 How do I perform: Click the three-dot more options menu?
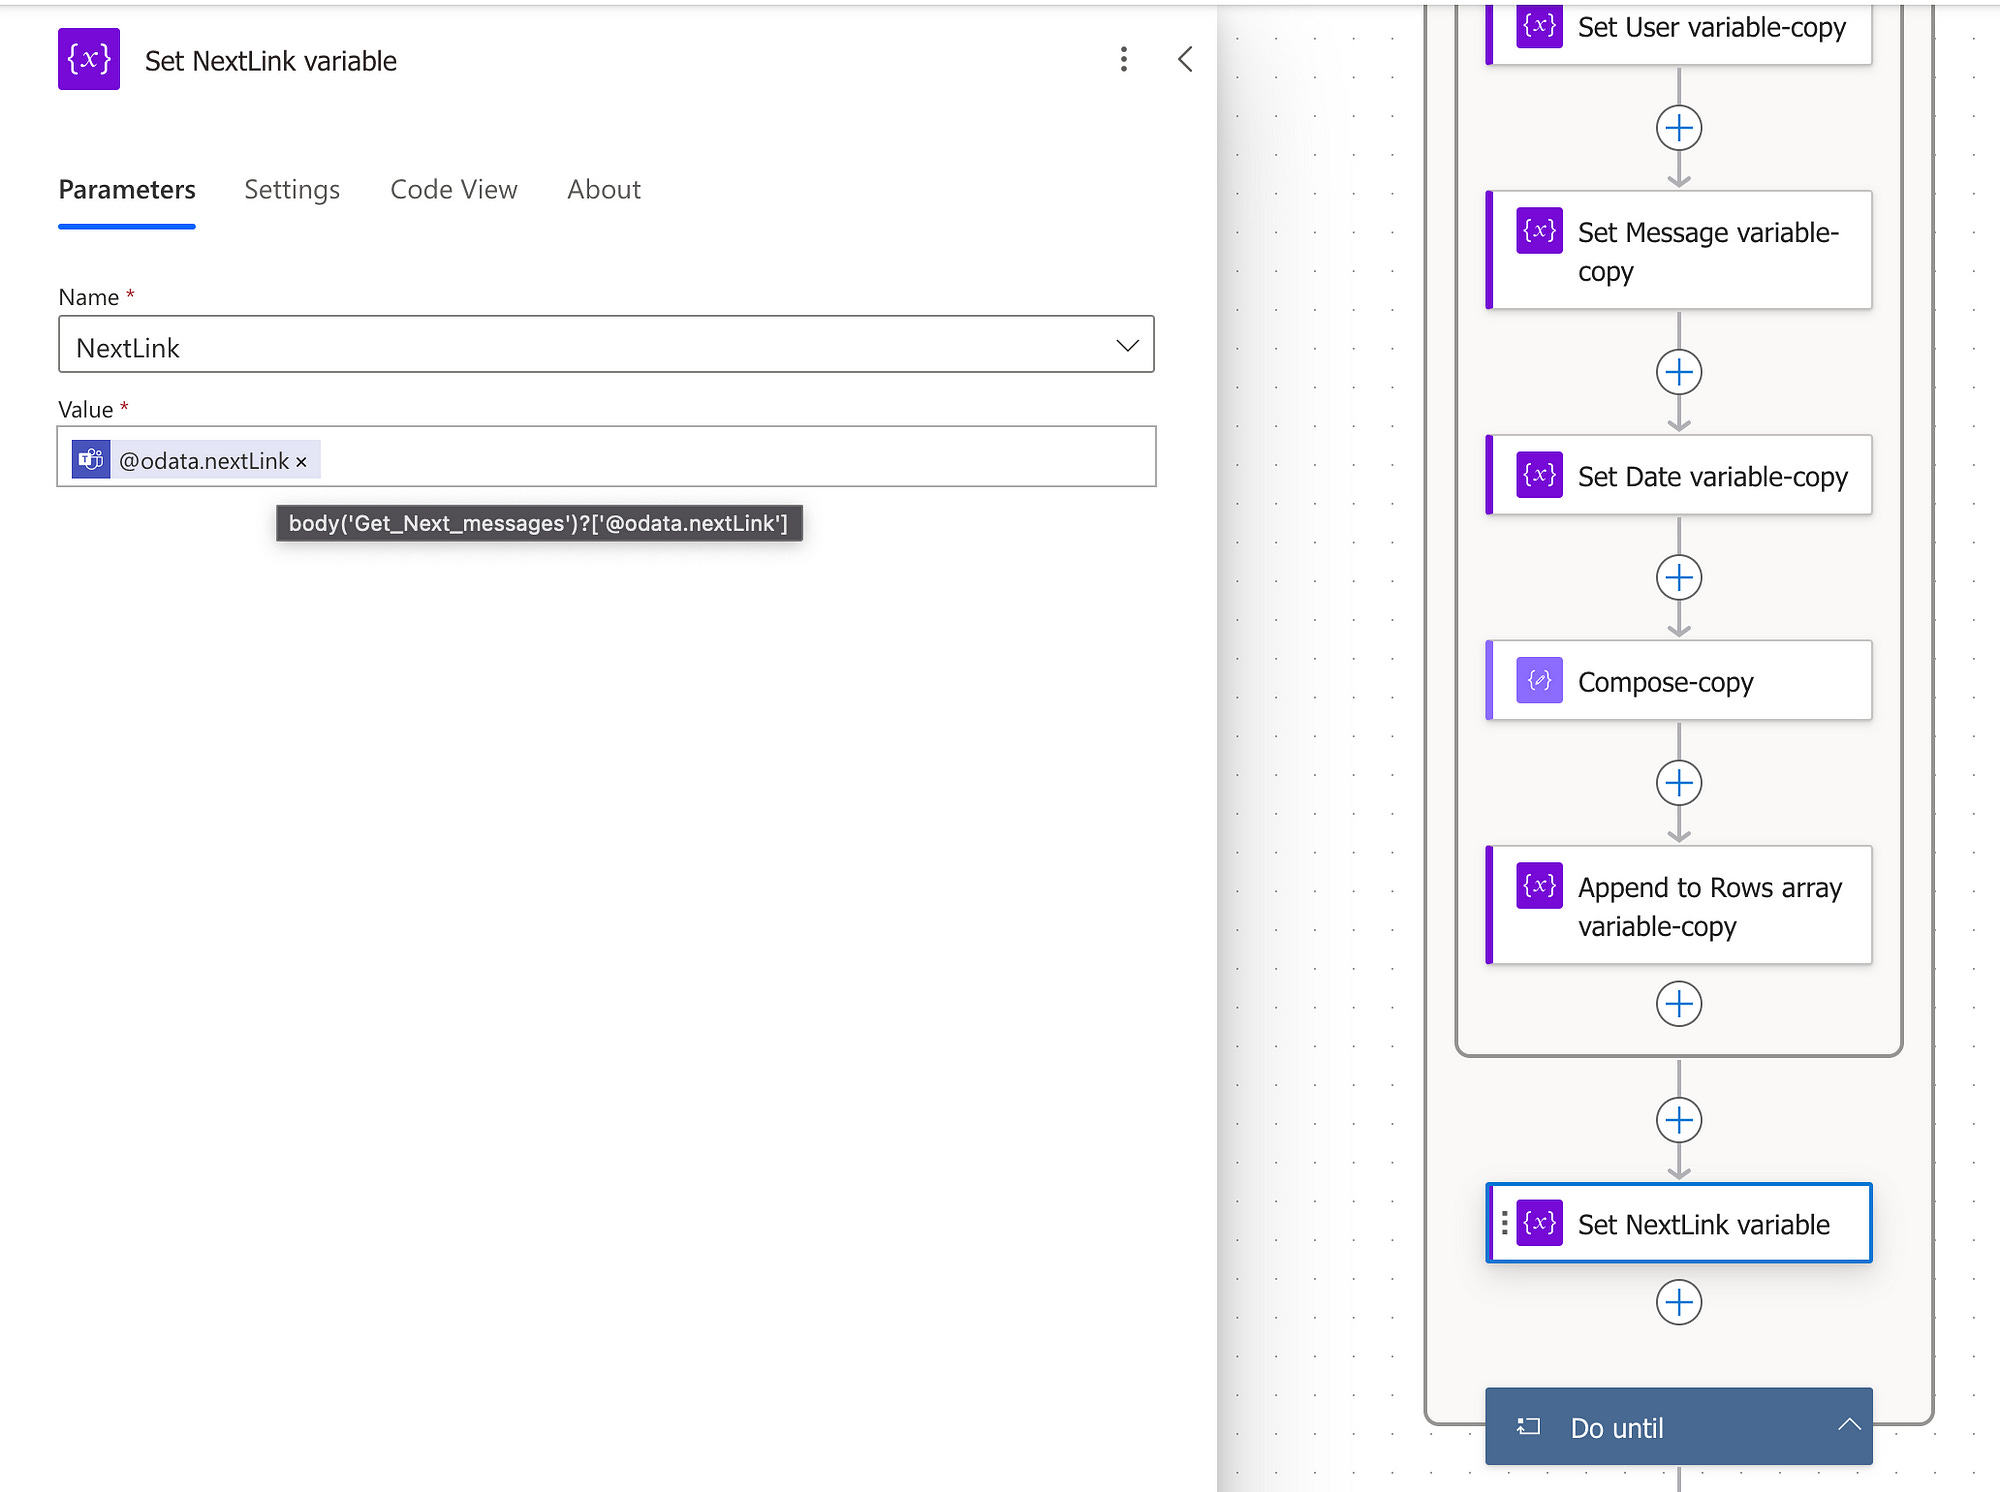click(1123, 60)
